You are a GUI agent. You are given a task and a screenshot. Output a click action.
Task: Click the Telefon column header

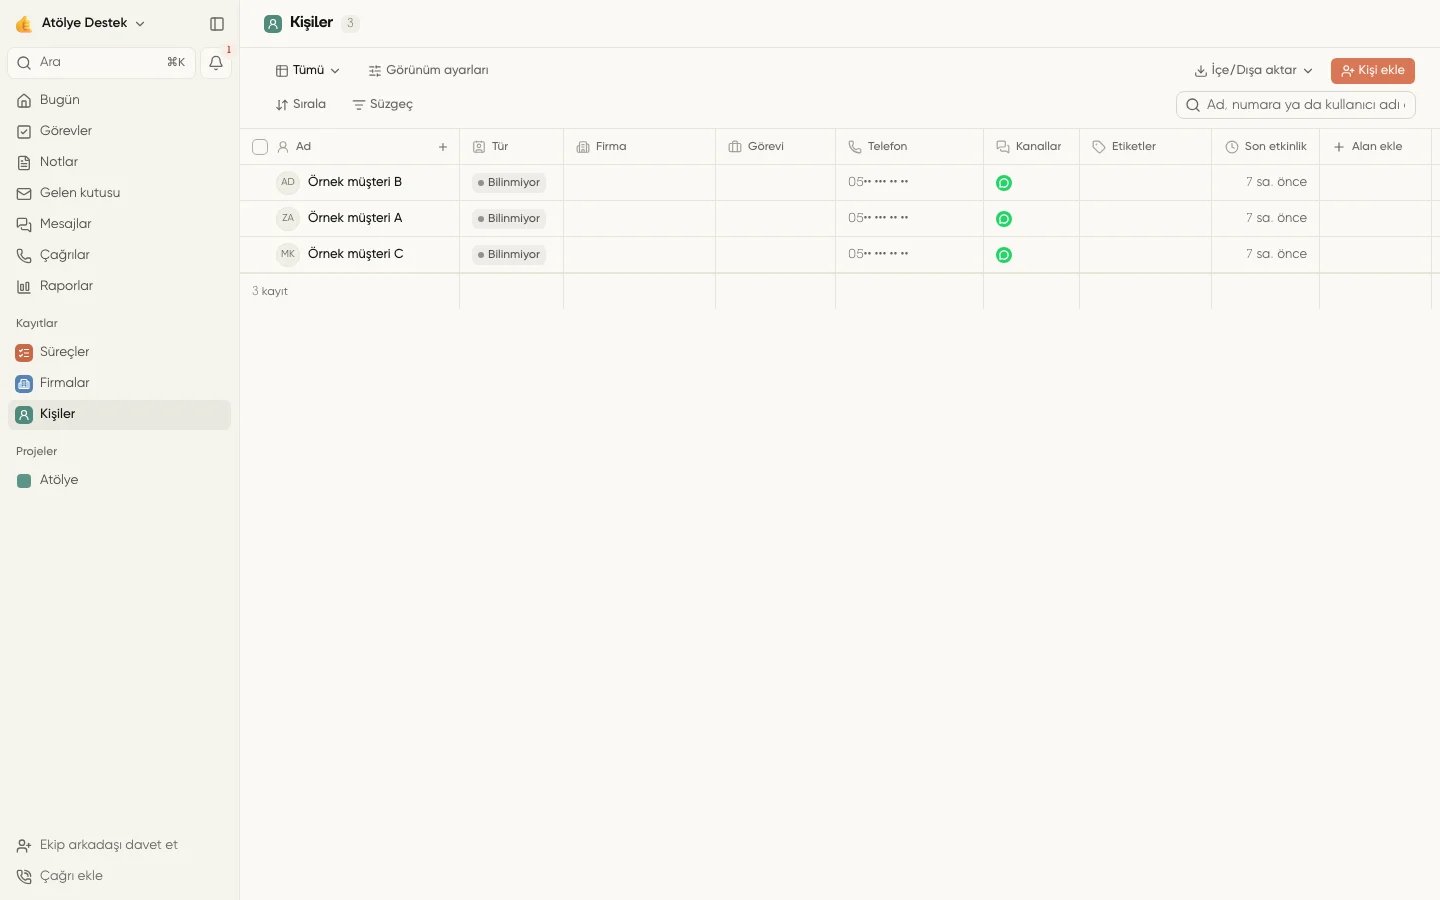tap(909, 147)
